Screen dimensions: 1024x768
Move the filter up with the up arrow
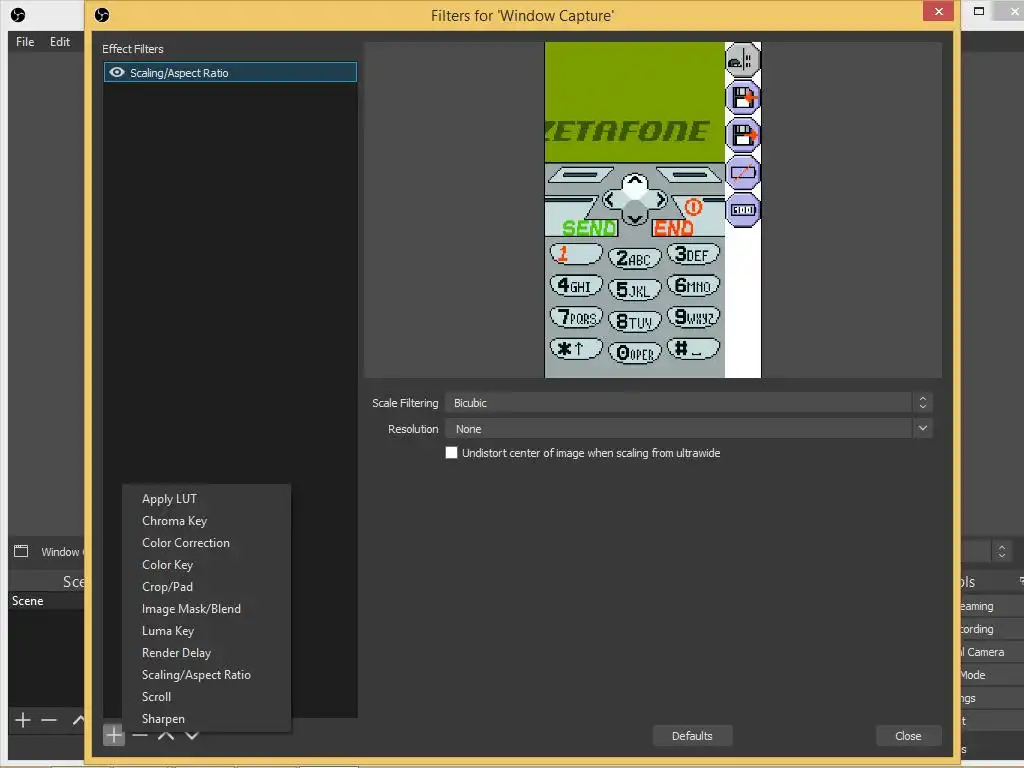coord(166,735)
